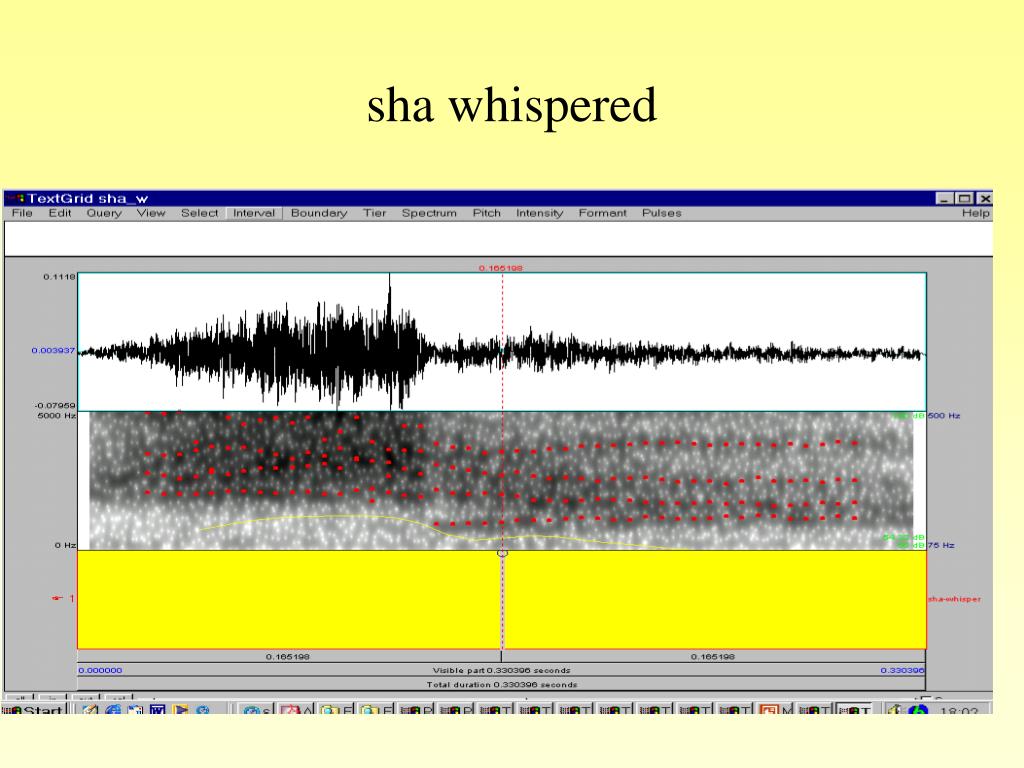Click the taskbar clock showing 18:02
Viewport: 1024px width, 768px height.
pos(959,711)
